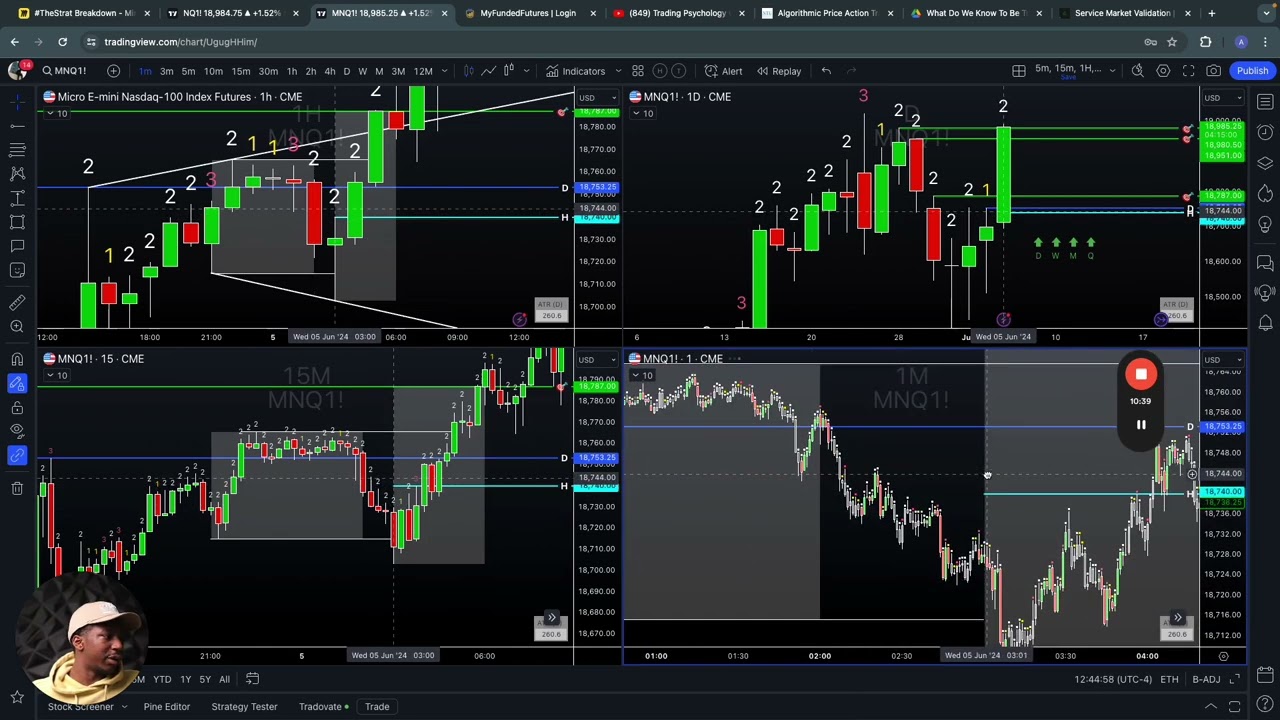Open the go to date calendar icon
This screenshot has height=720, width=1280.
(x=254, y=679)
